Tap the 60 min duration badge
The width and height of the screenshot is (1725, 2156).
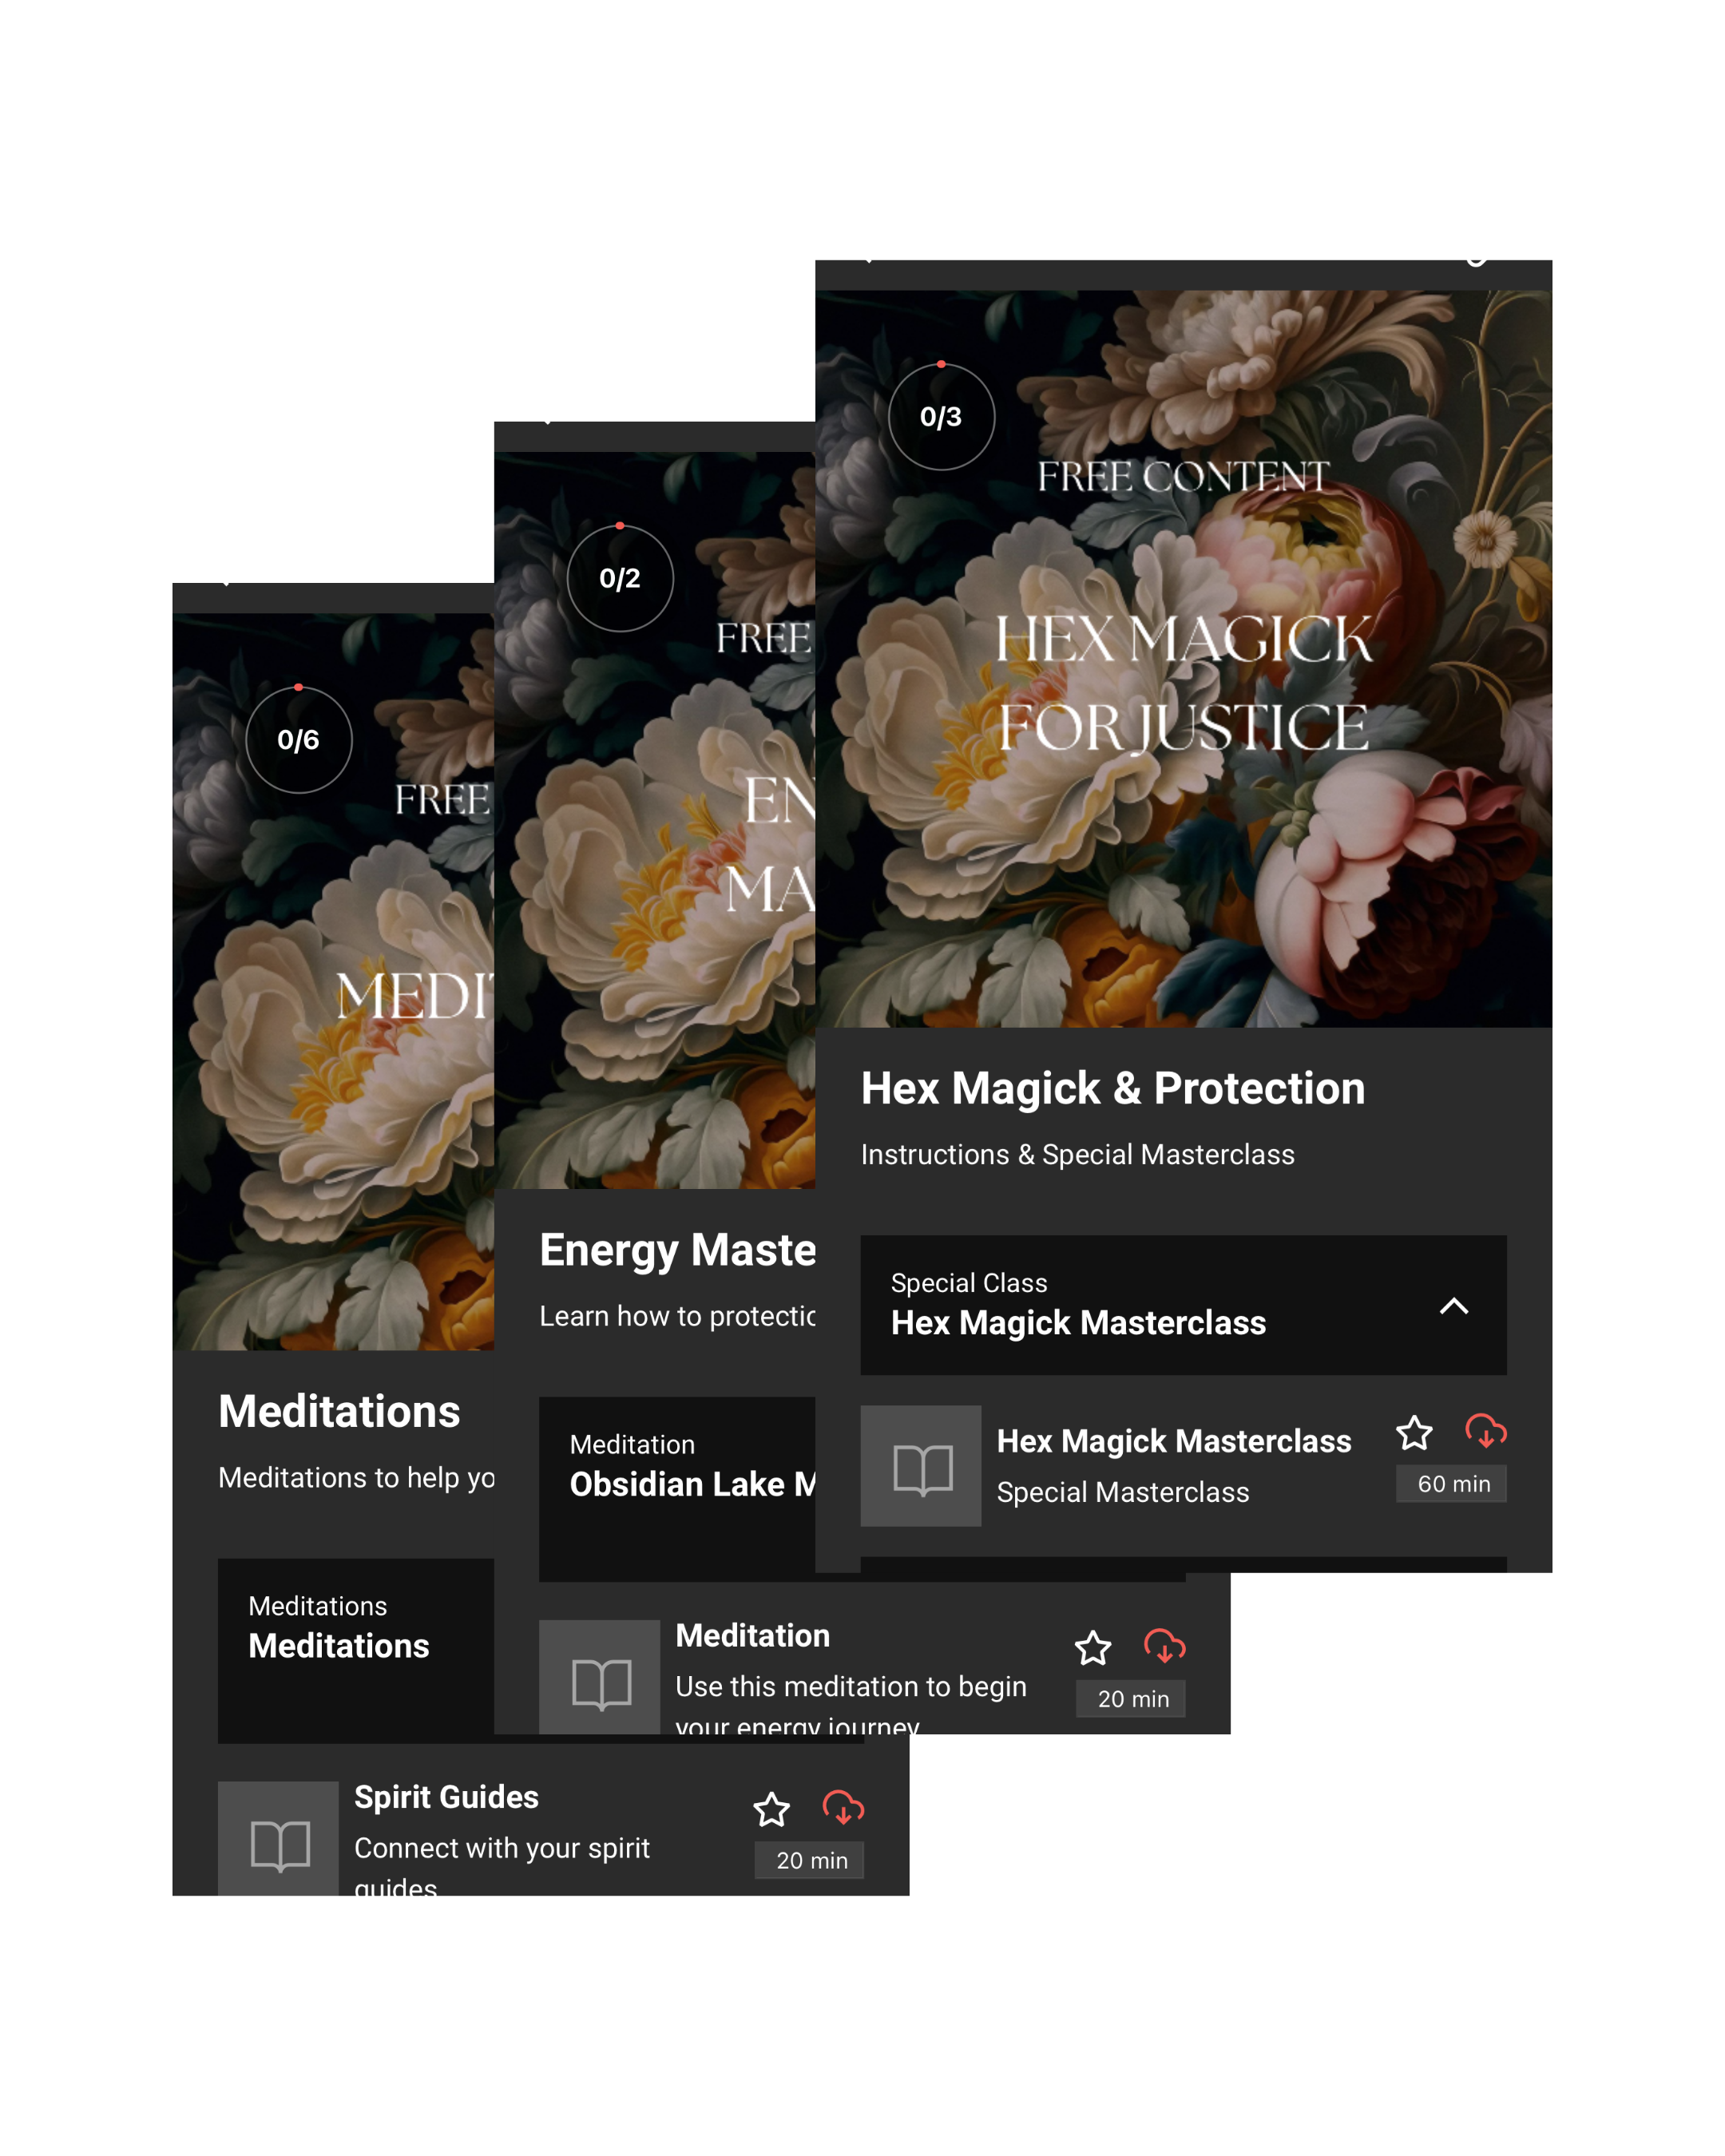click(x=1452, y=1484)
